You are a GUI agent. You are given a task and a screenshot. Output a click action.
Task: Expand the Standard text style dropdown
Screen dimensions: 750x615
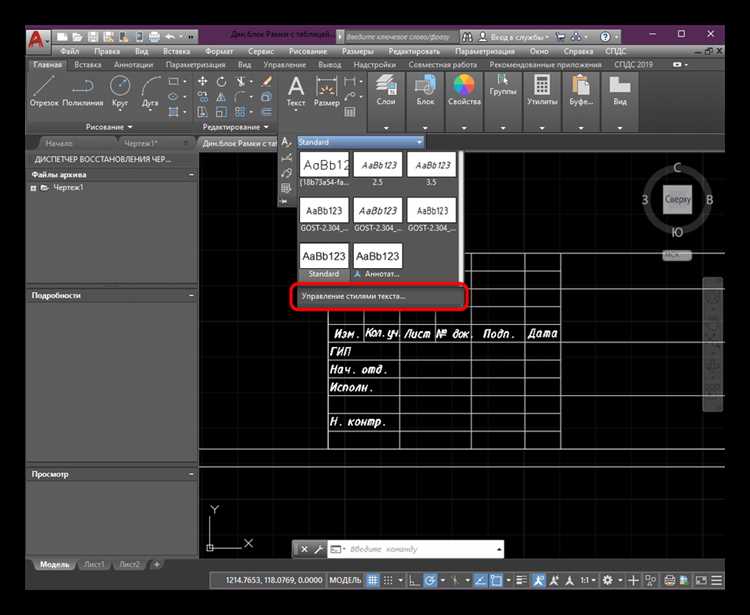(419, 142)
